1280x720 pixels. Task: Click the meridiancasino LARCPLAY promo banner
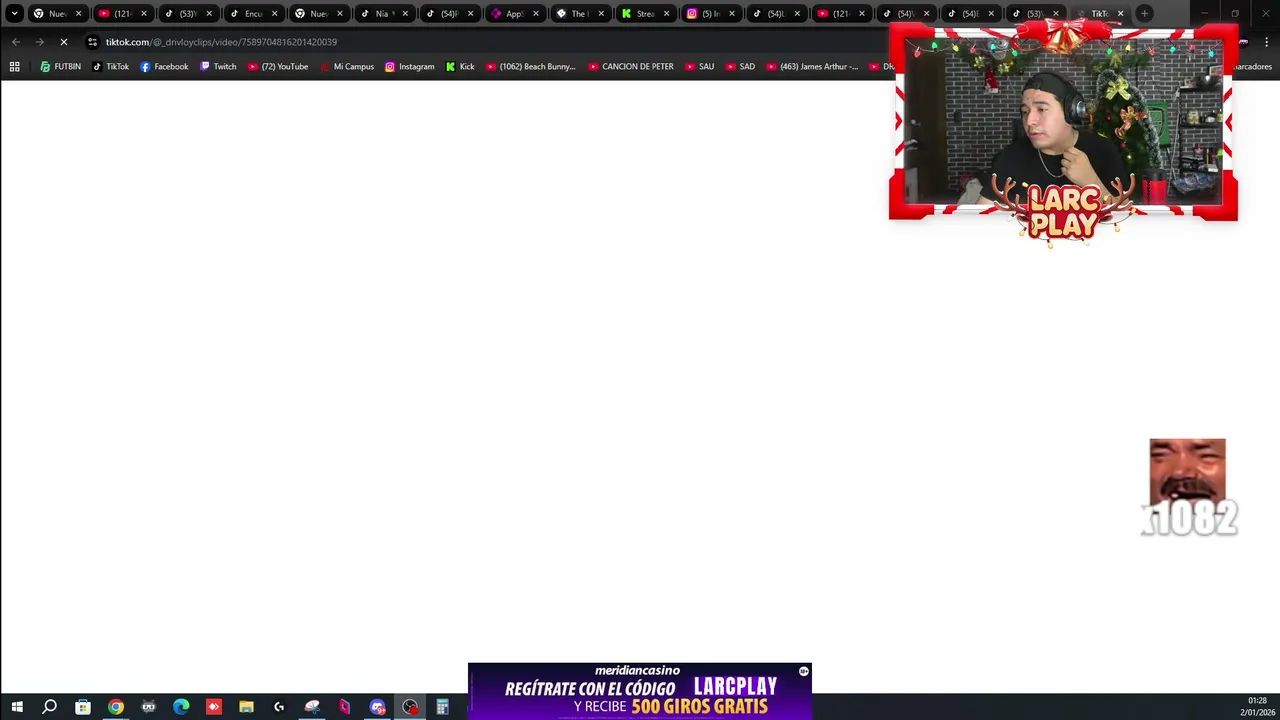point(640,691)
